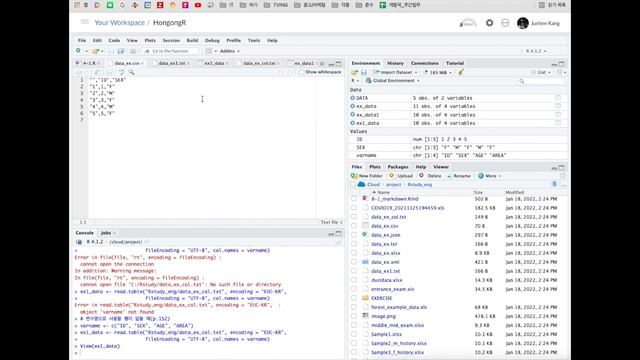Open the Tools menu
This screenshot has height=360, width=640.
[254, 40]
